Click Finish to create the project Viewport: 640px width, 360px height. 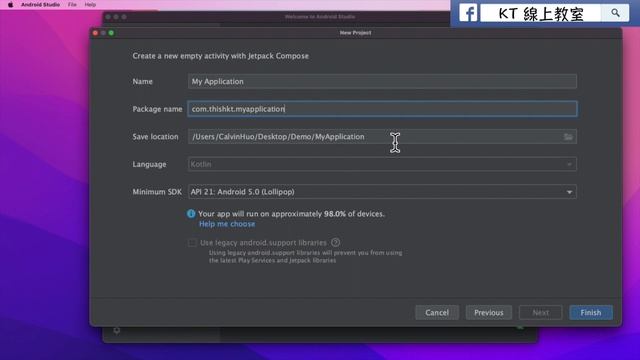(591, 313)
